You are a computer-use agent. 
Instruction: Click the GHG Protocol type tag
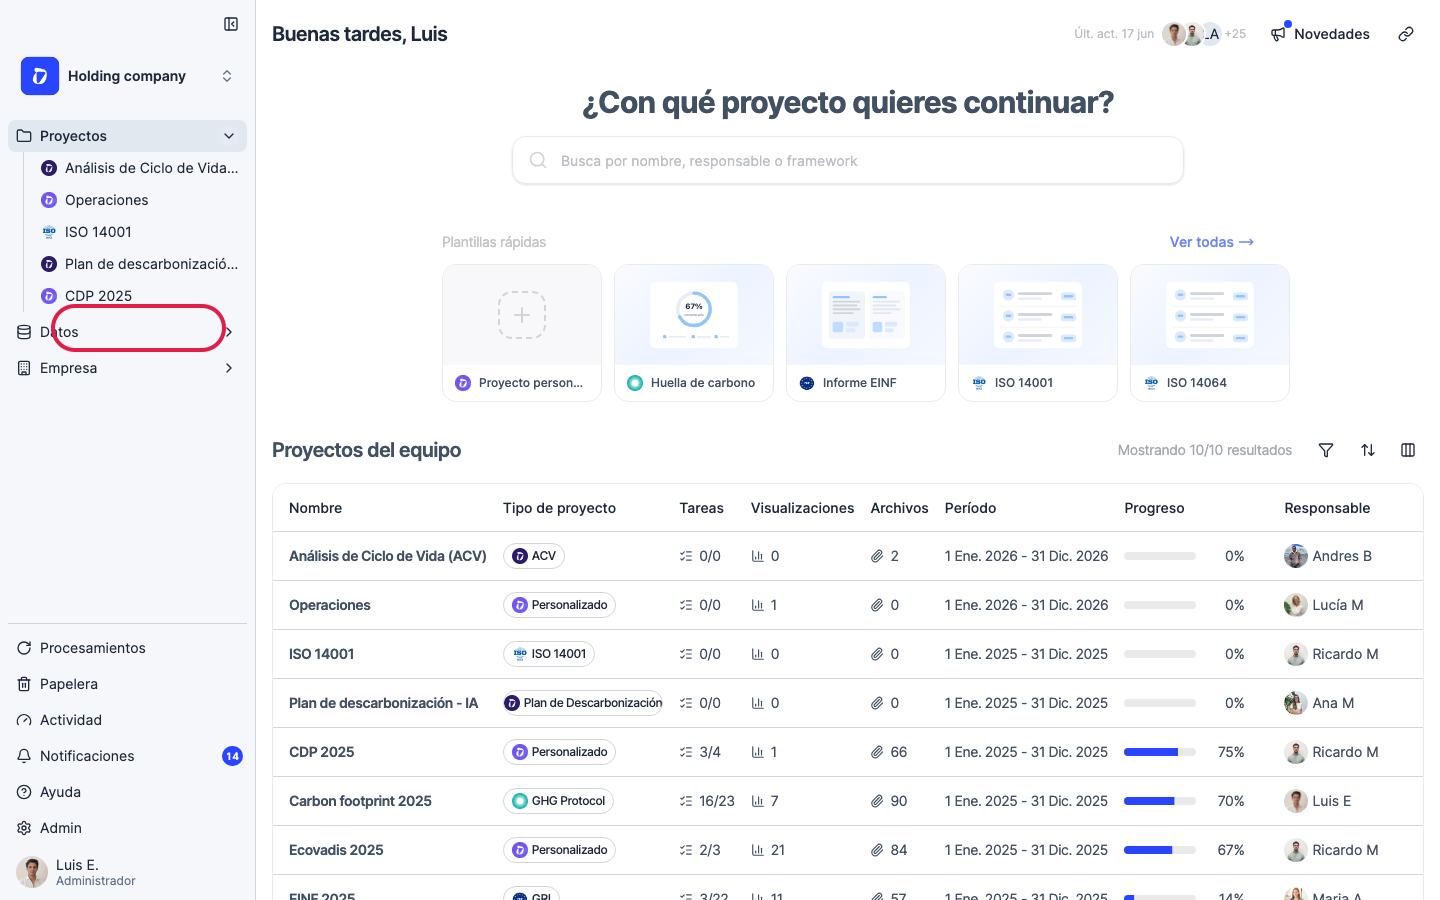point(558,801)
